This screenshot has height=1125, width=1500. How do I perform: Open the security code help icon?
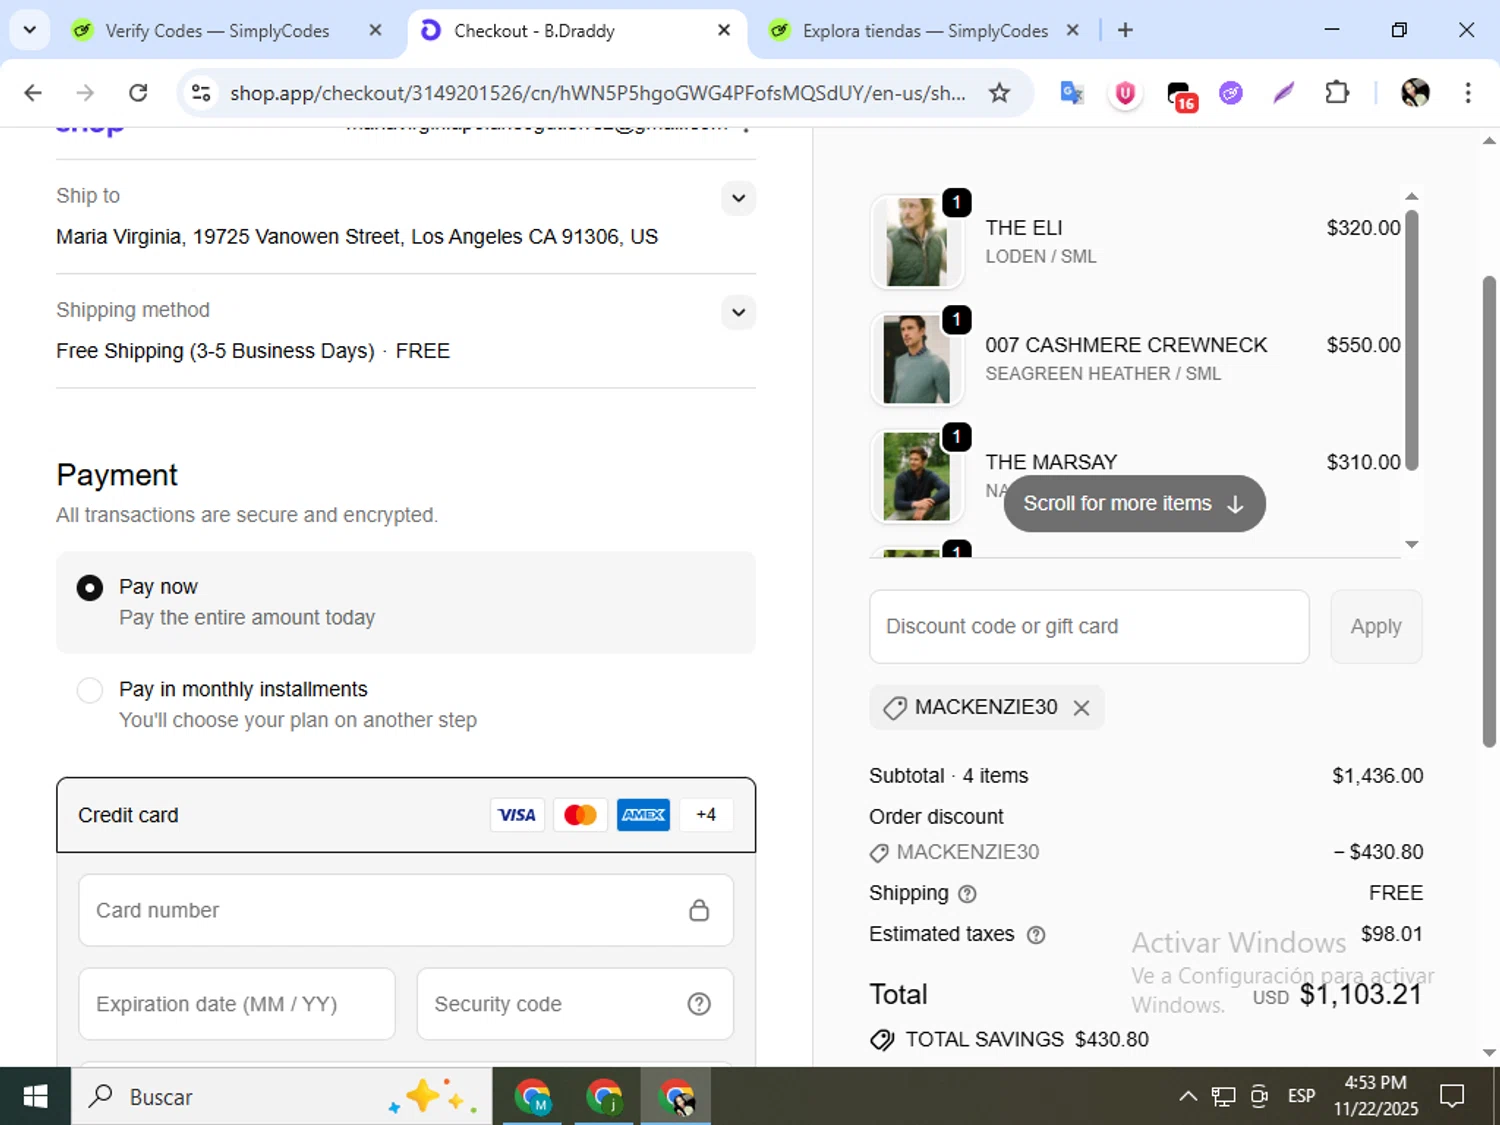(699, 1004)
